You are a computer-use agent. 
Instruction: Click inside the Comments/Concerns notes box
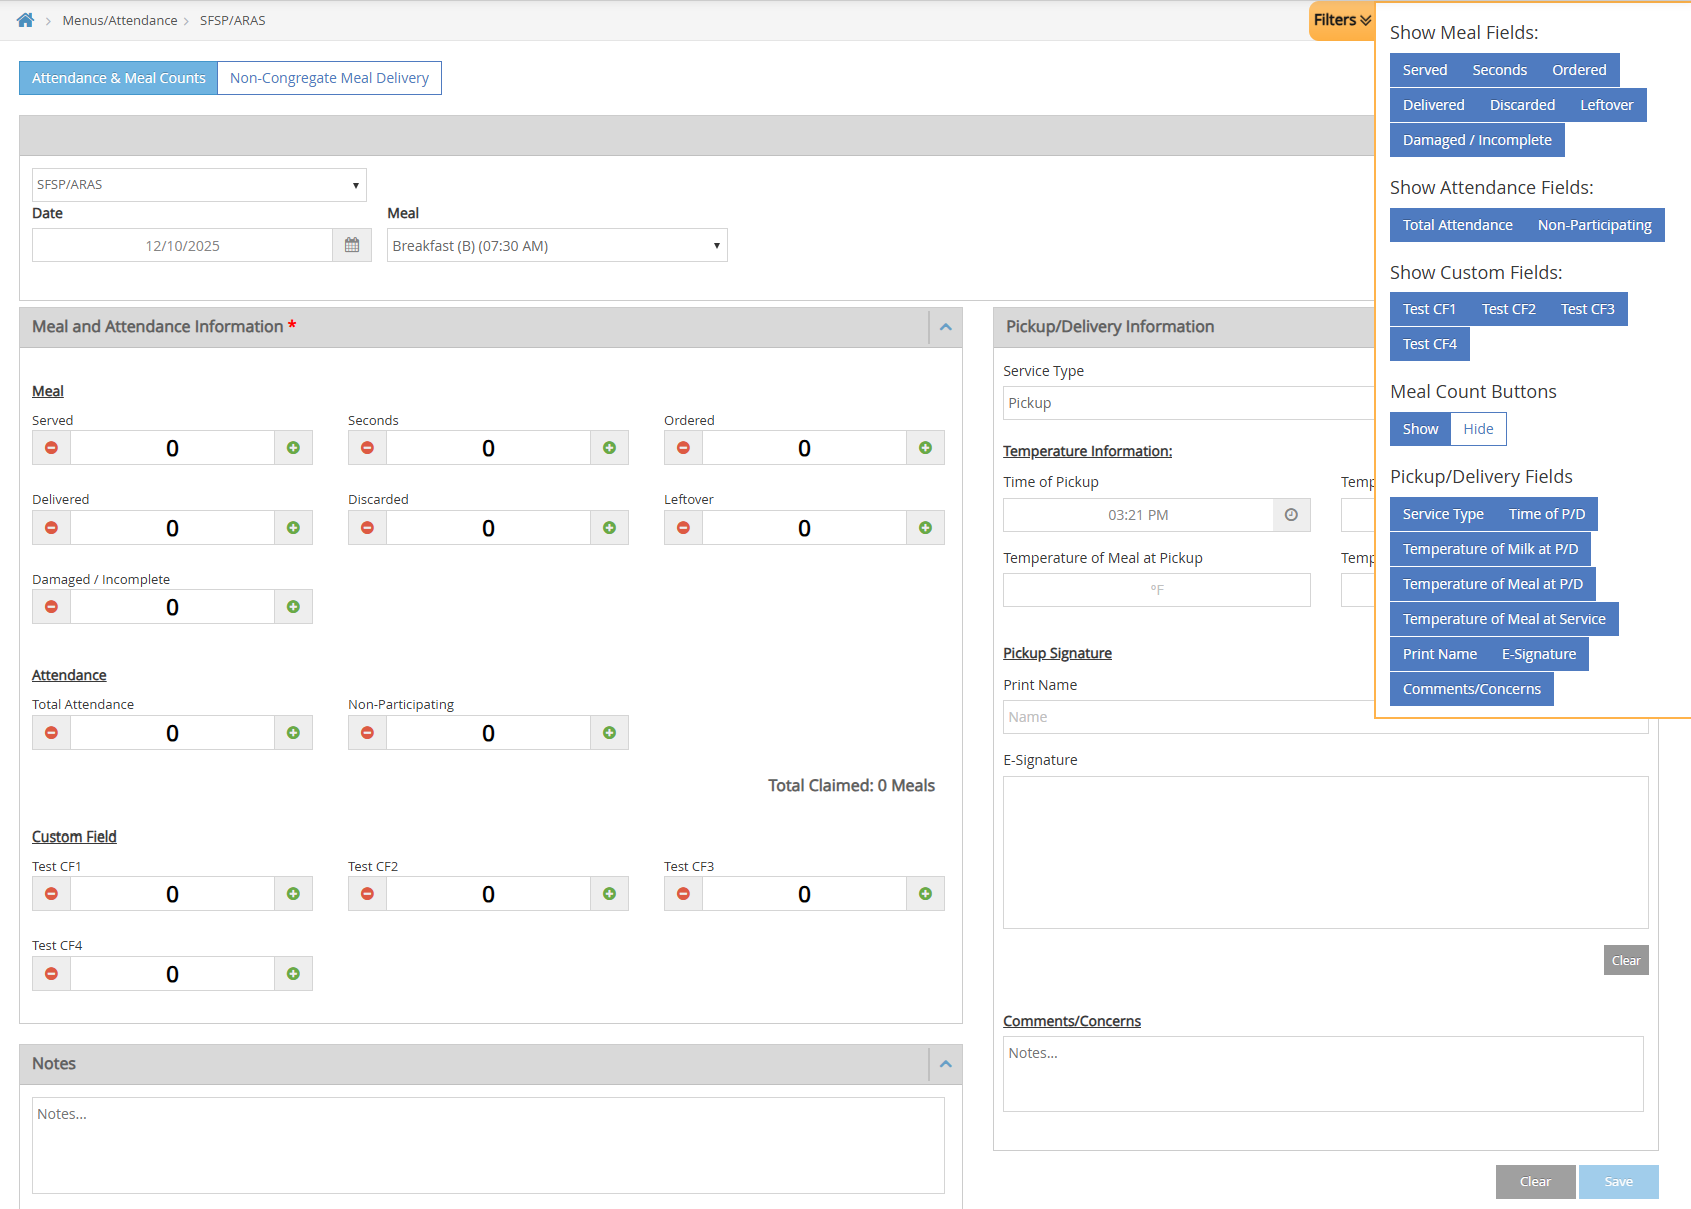click(1322, 1073)
